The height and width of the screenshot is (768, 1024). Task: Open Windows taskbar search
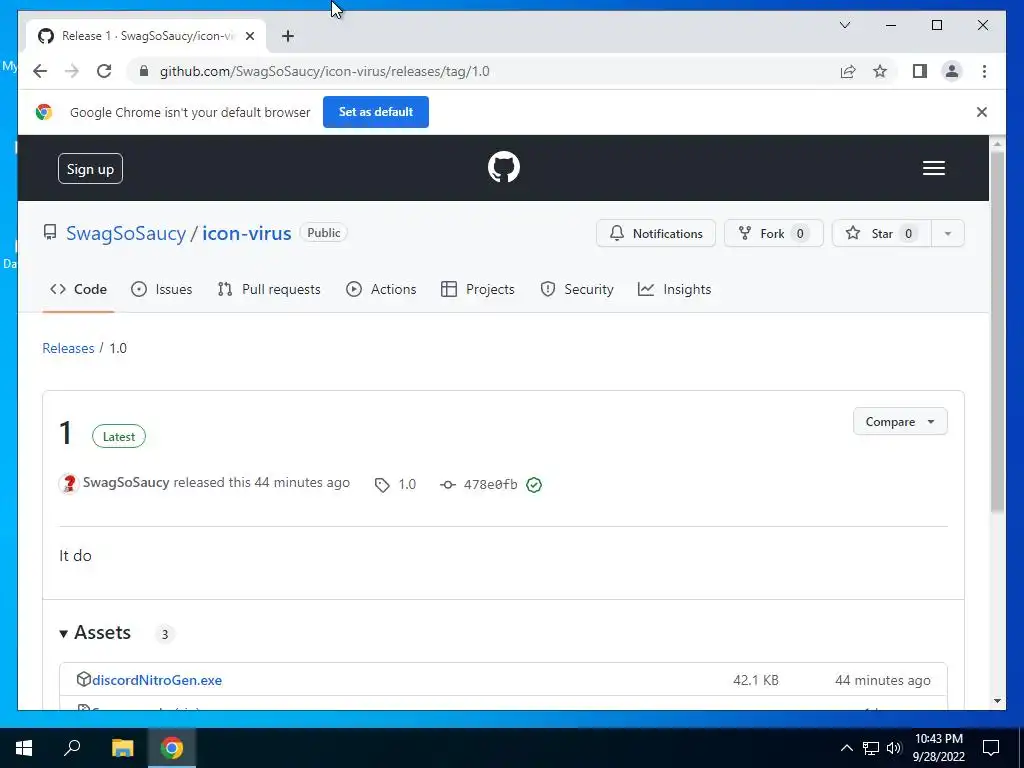click(72, 748)
